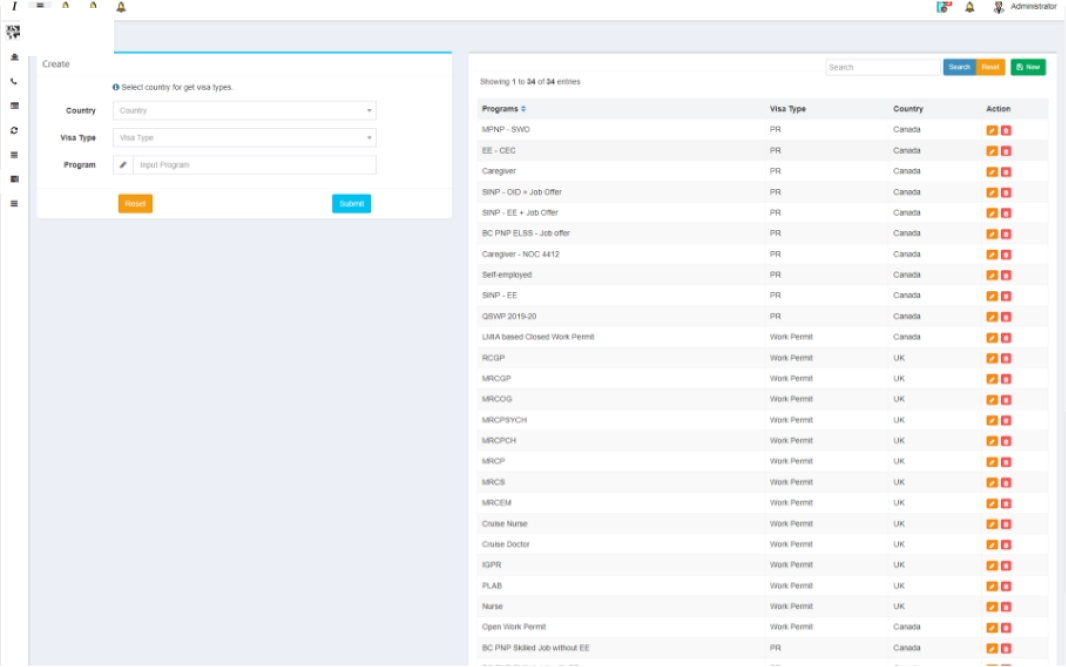This screenshot has width=1066, height=667.
Task: Click the hamburger menu toggle in top bar
Action: pyautogui.click(x=40, y=6)
